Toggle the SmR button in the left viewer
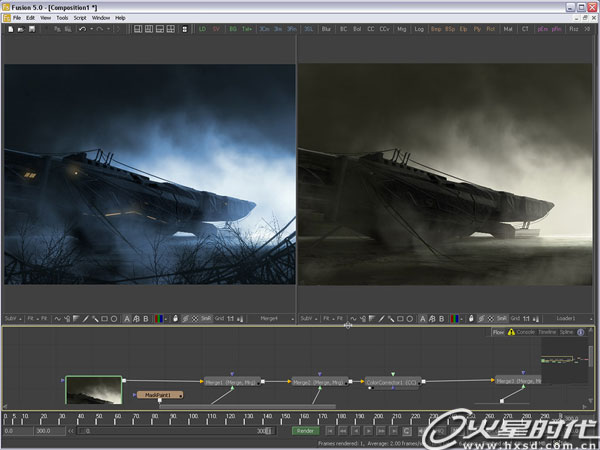600x450 pixels. pyautogui.click(x=206, y=318)
